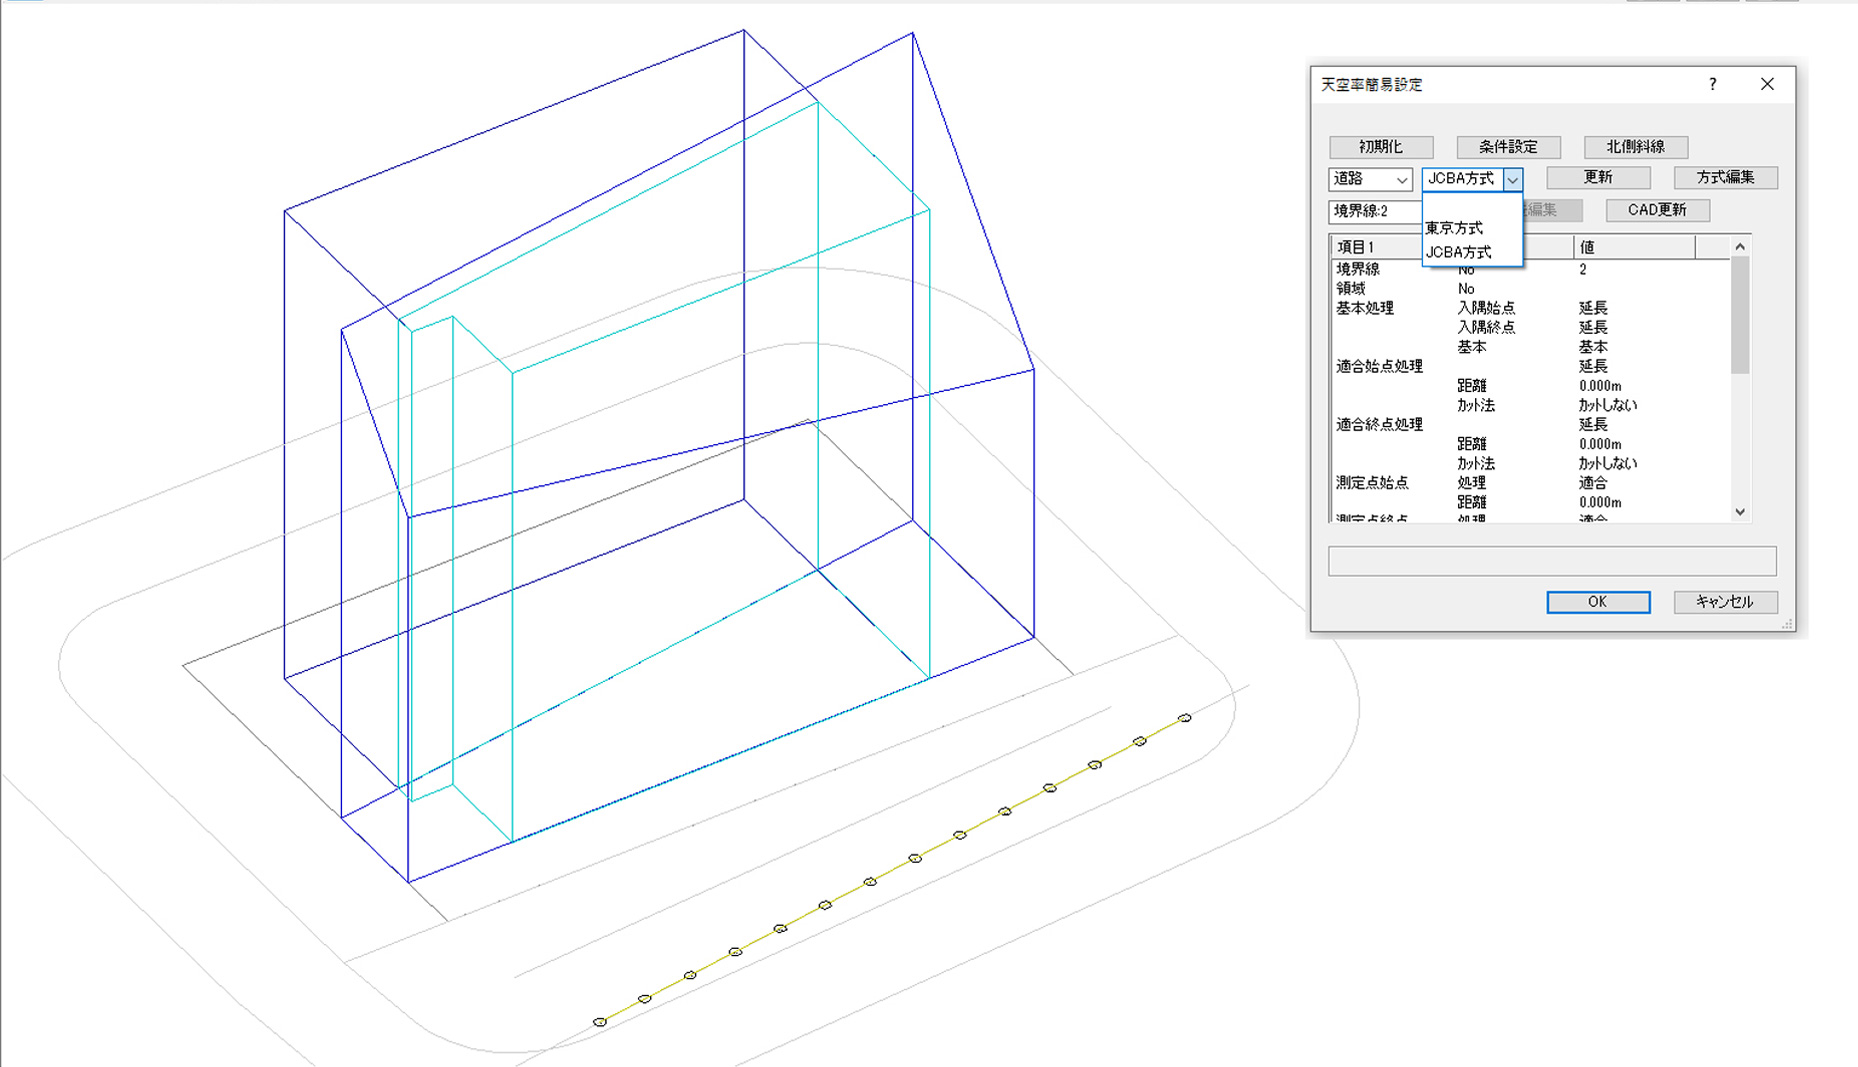This screenshot has width=1858, height=1067.
Task: Click the list scroll up arrow
Action: 1740,247
